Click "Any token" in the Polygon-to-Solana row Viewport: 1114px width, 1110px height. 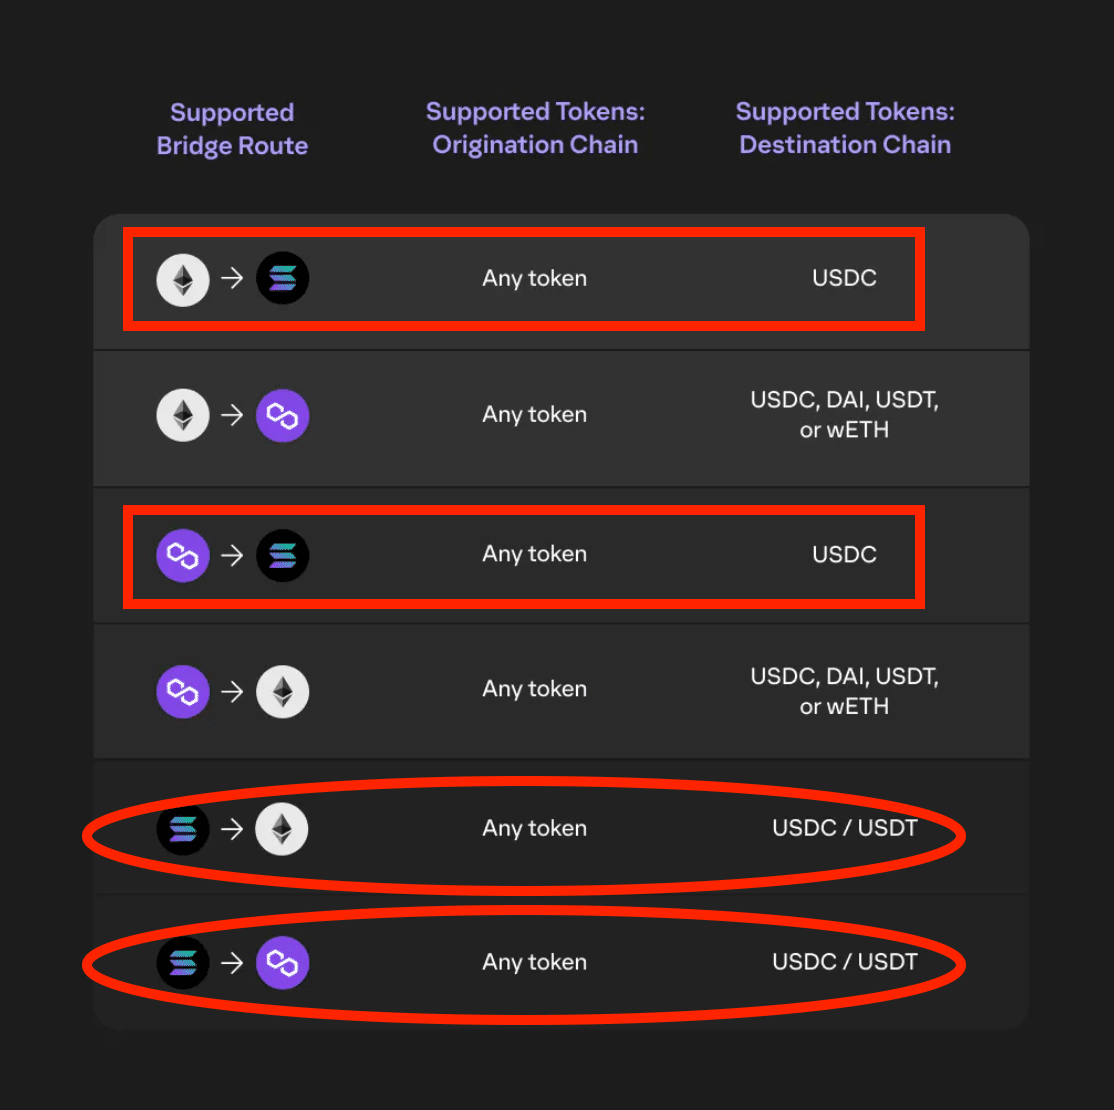point(534,554)
